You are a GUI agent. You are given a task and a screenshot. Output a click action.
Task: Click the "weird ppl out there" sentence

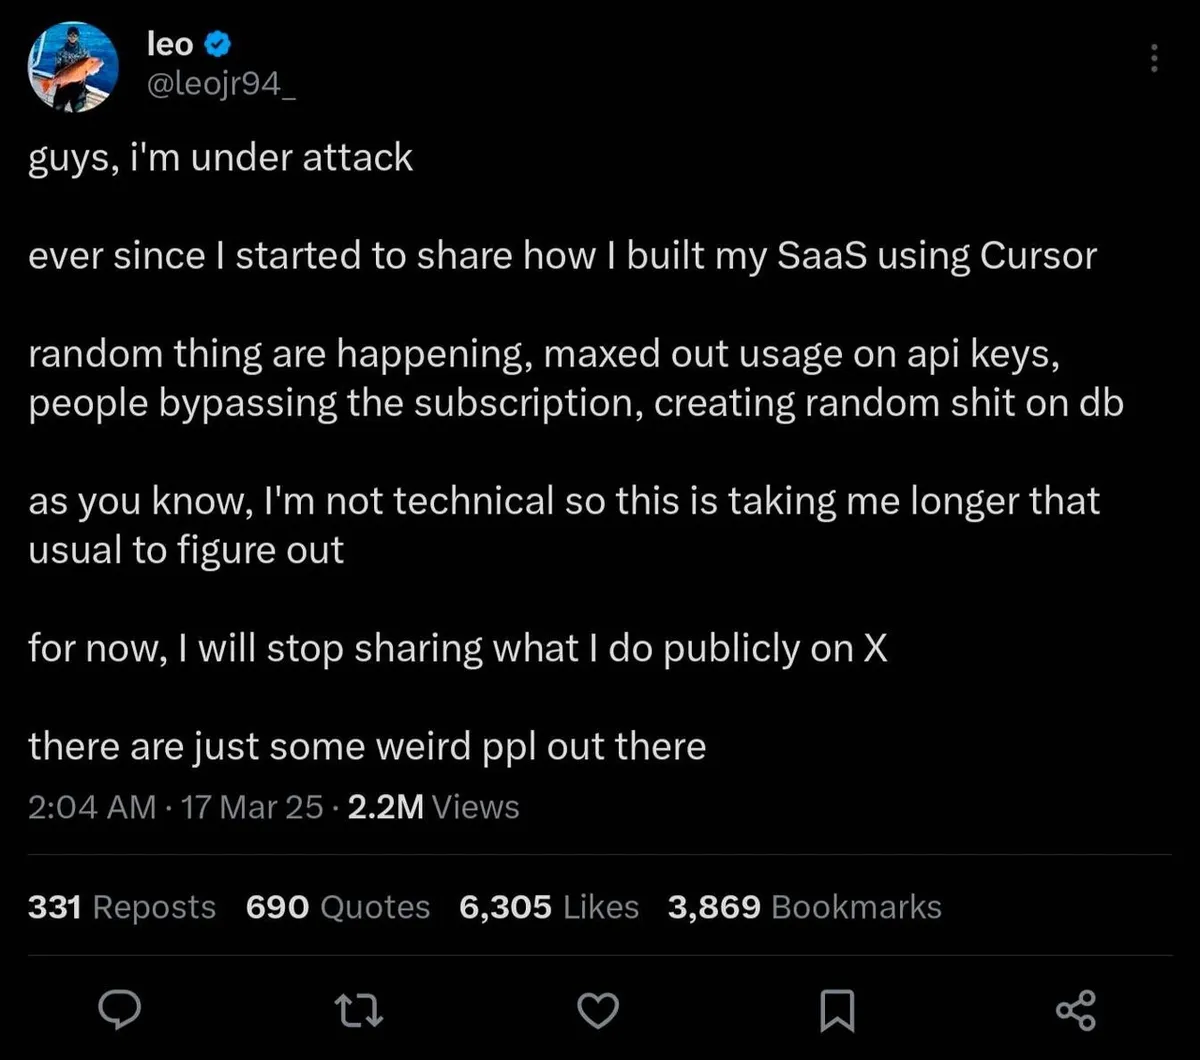[x=367, y=746]
